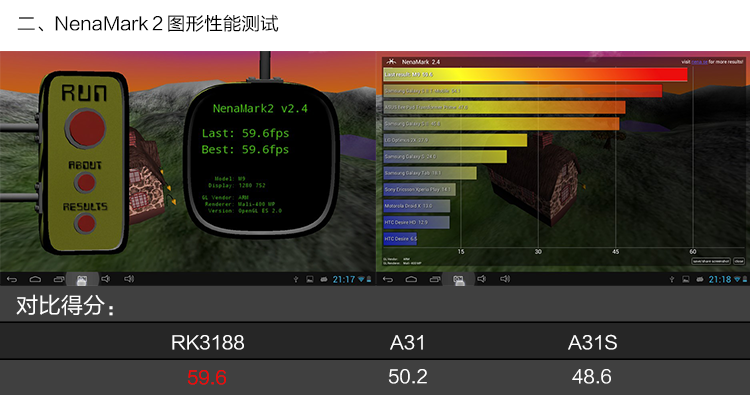Click the save/share screenshot button
Viewport: 750px width, 418px height.
point(711,261)
